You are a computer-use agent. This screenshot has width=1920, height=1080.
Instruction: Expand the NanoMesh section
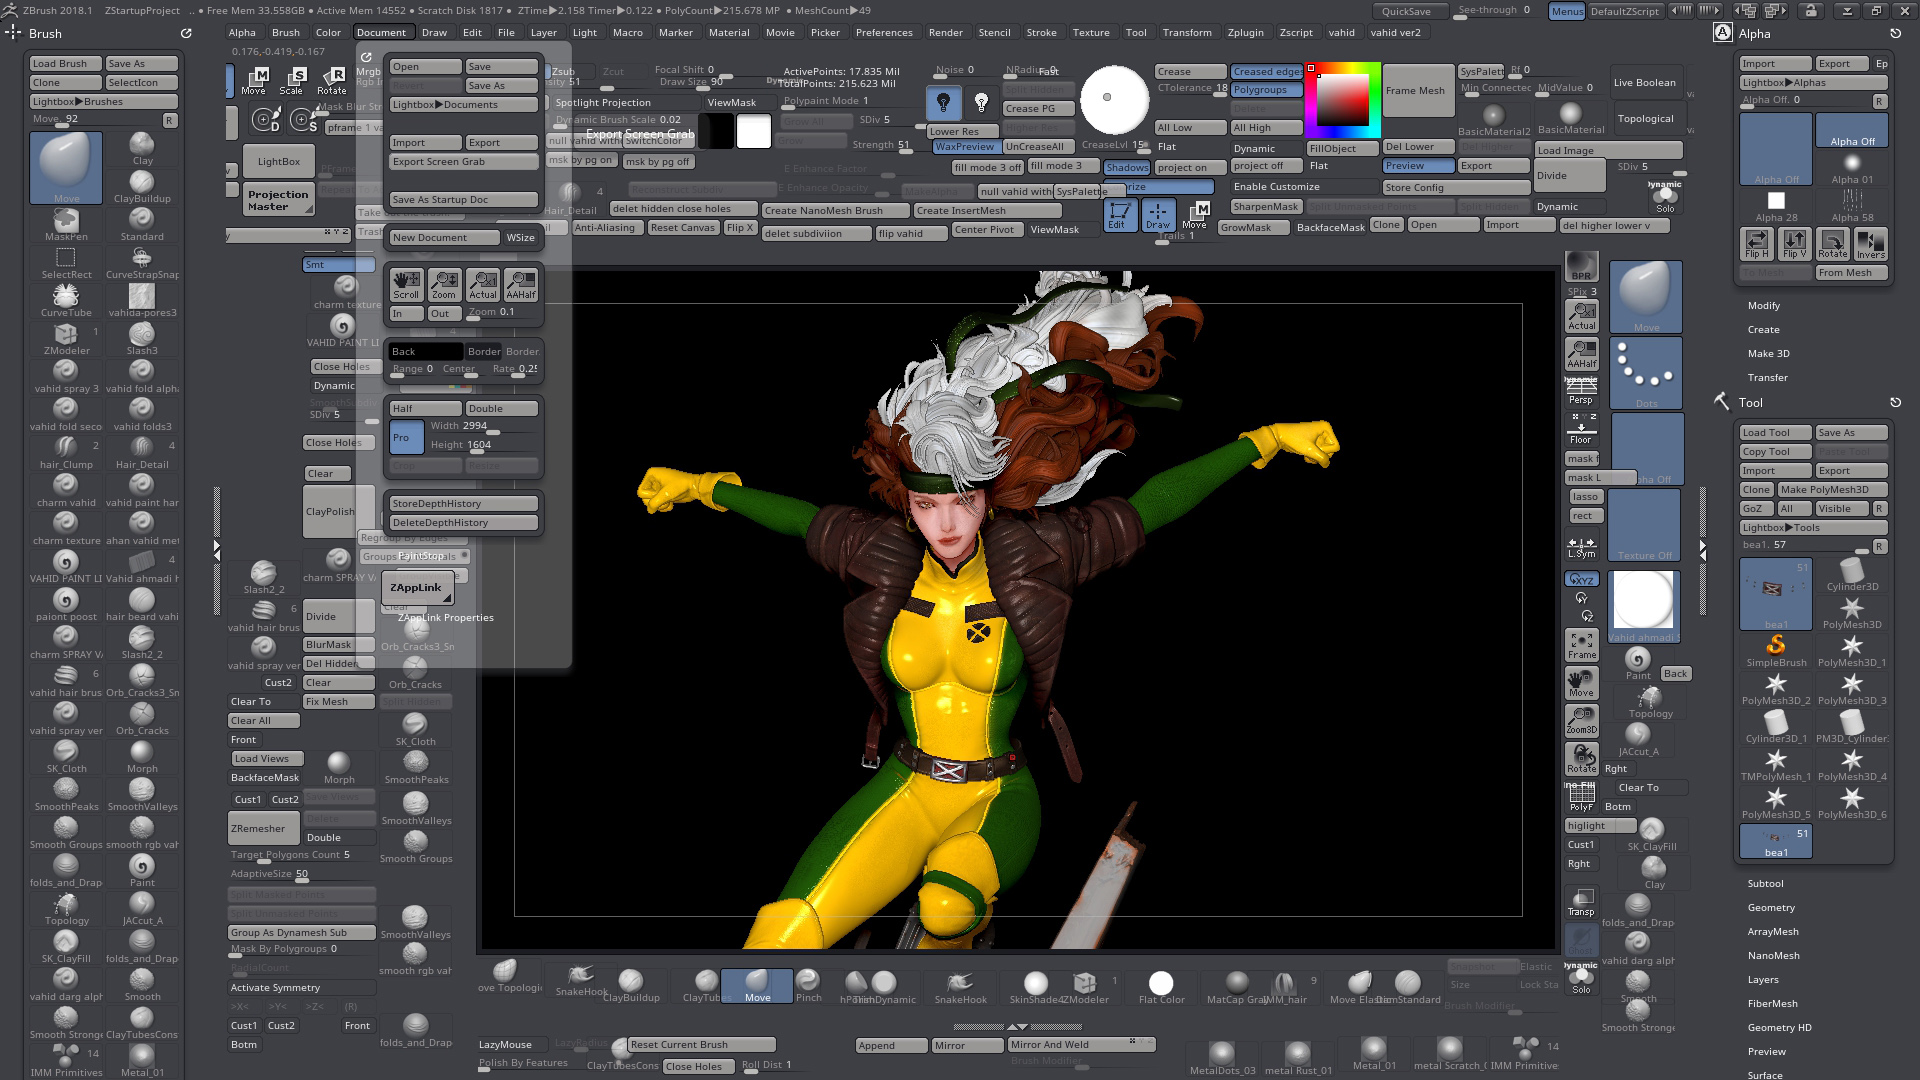pyautogui.click(x=1773, y=956)
